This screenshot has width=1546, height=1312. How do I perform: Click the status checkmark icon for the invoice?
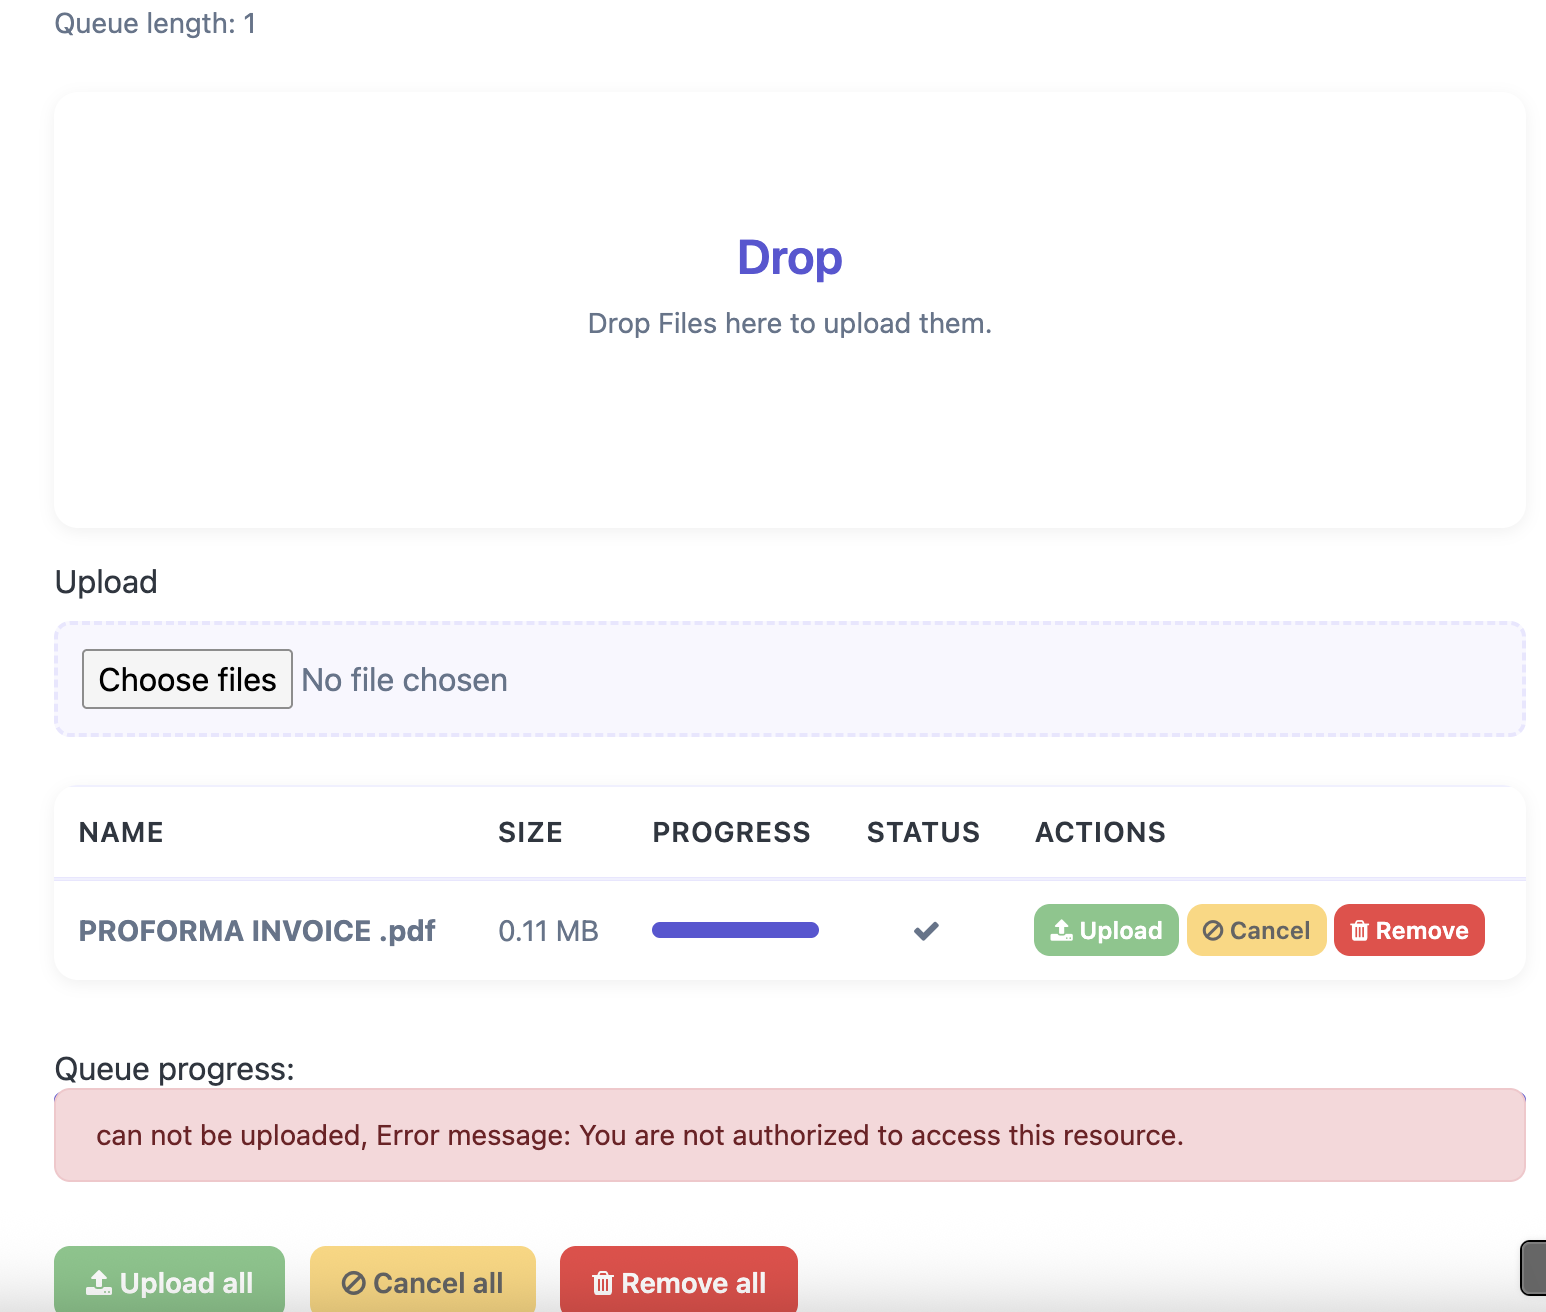click(926, 931)
